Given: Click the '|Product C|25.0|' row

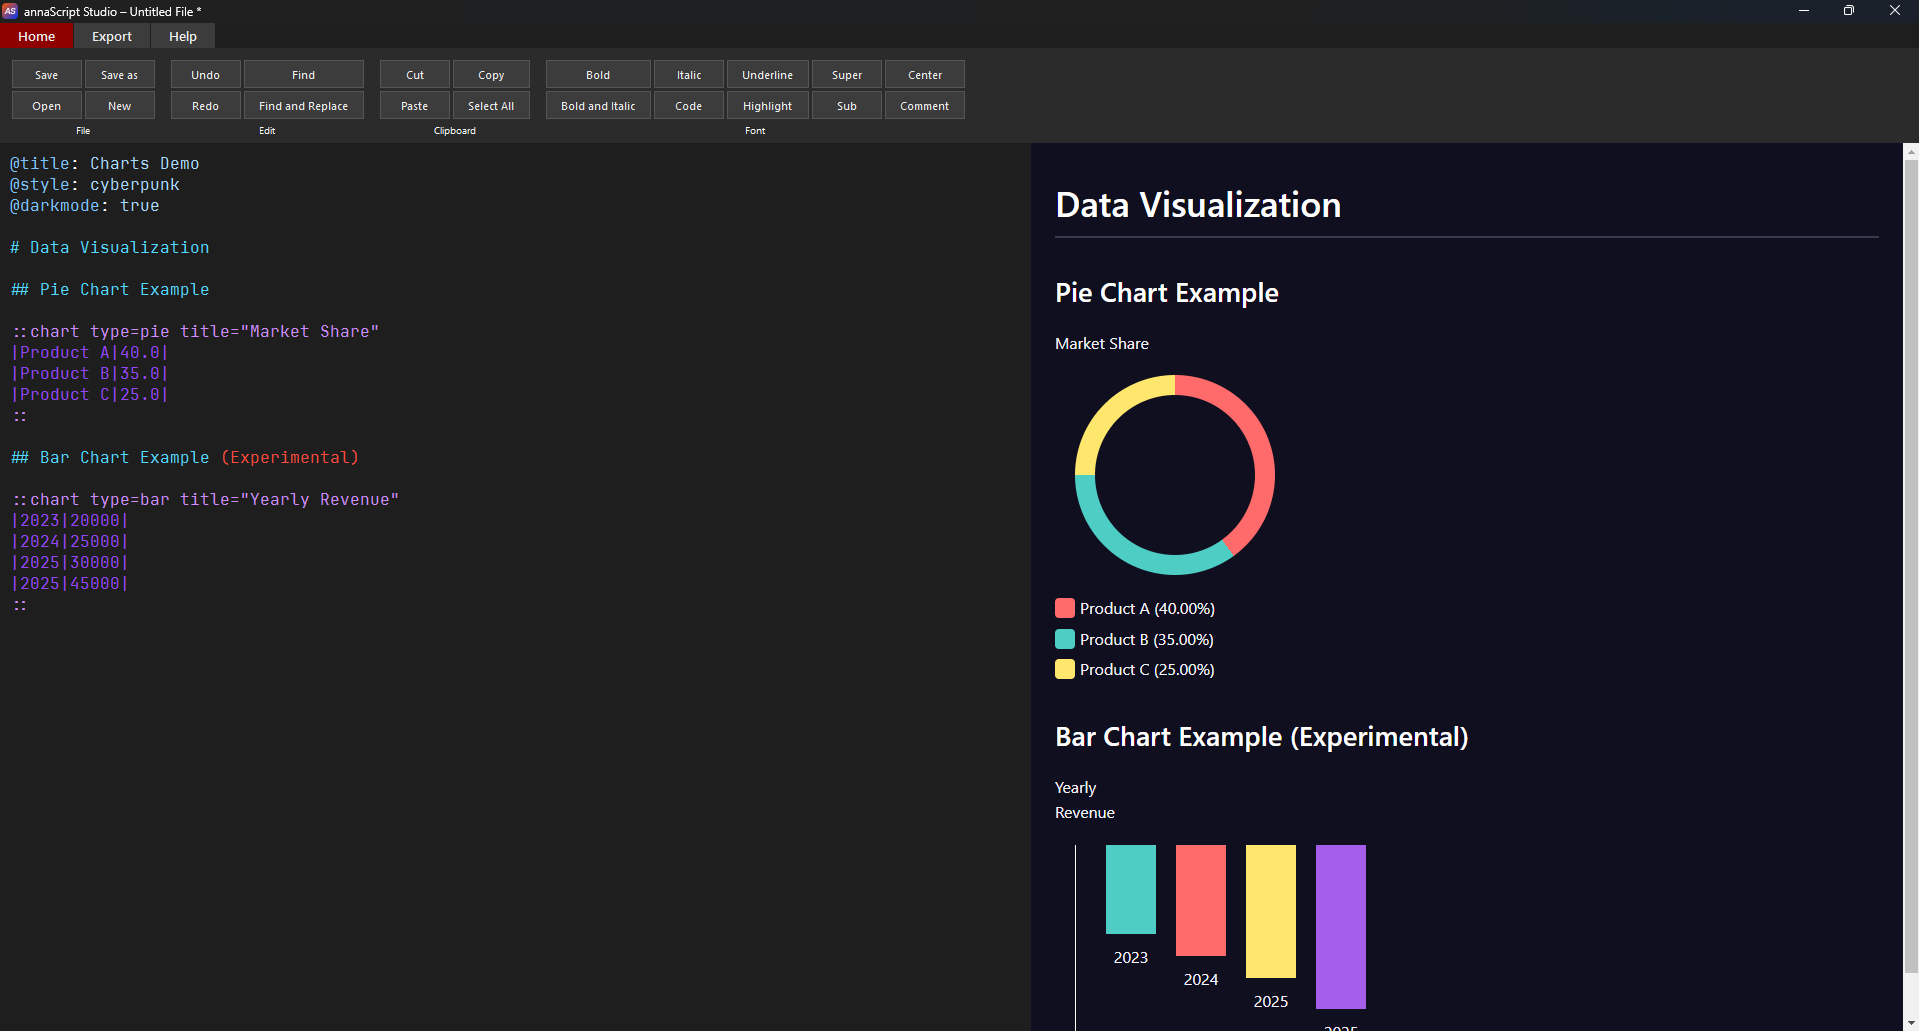Looking at the screenshot, I should pos(90,394).
